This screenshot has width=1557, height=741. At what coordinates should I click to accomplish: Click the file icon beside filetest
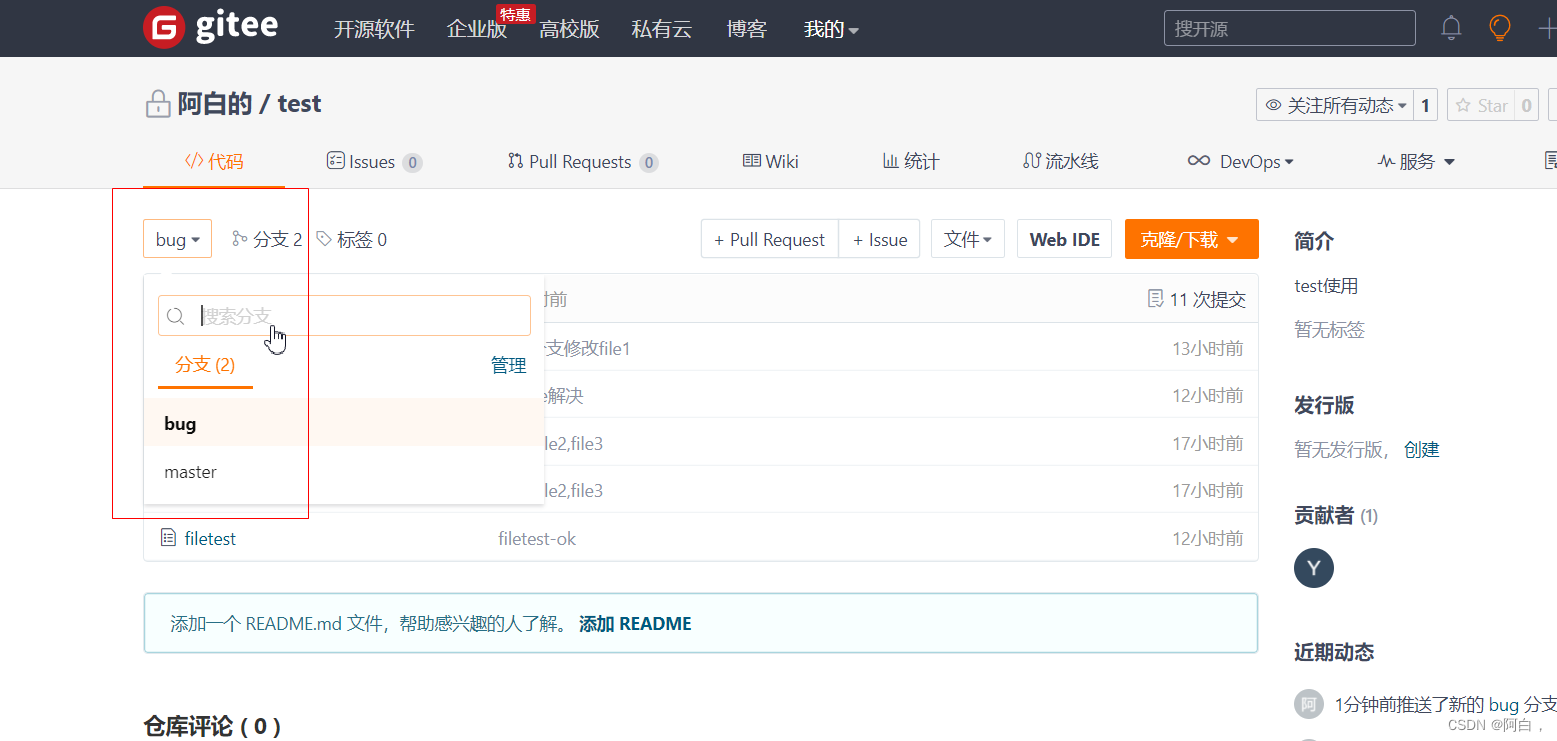(169, 538)
